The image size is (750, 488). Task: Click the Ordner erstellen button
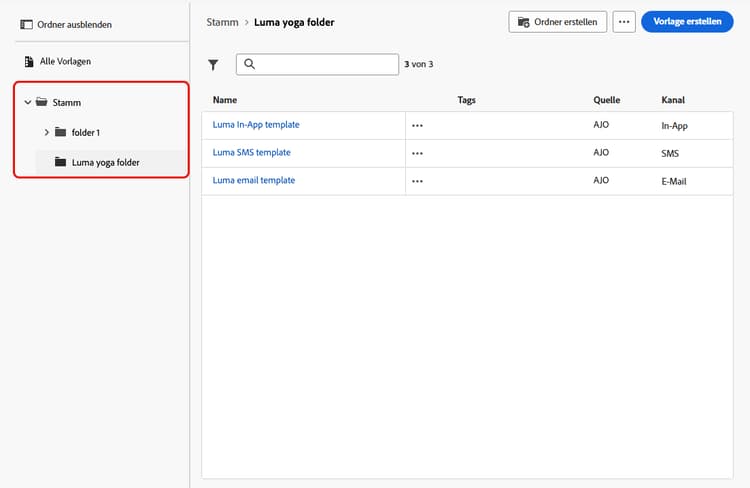[x=557, y=21]
